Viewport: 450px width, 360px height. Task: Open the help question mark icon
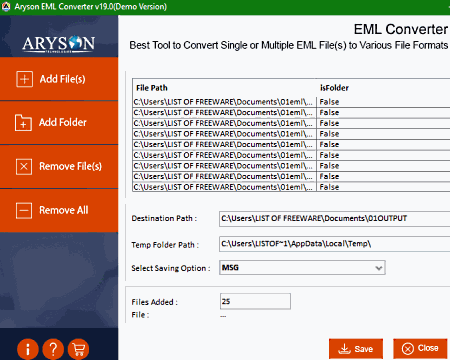coord(53,349)
